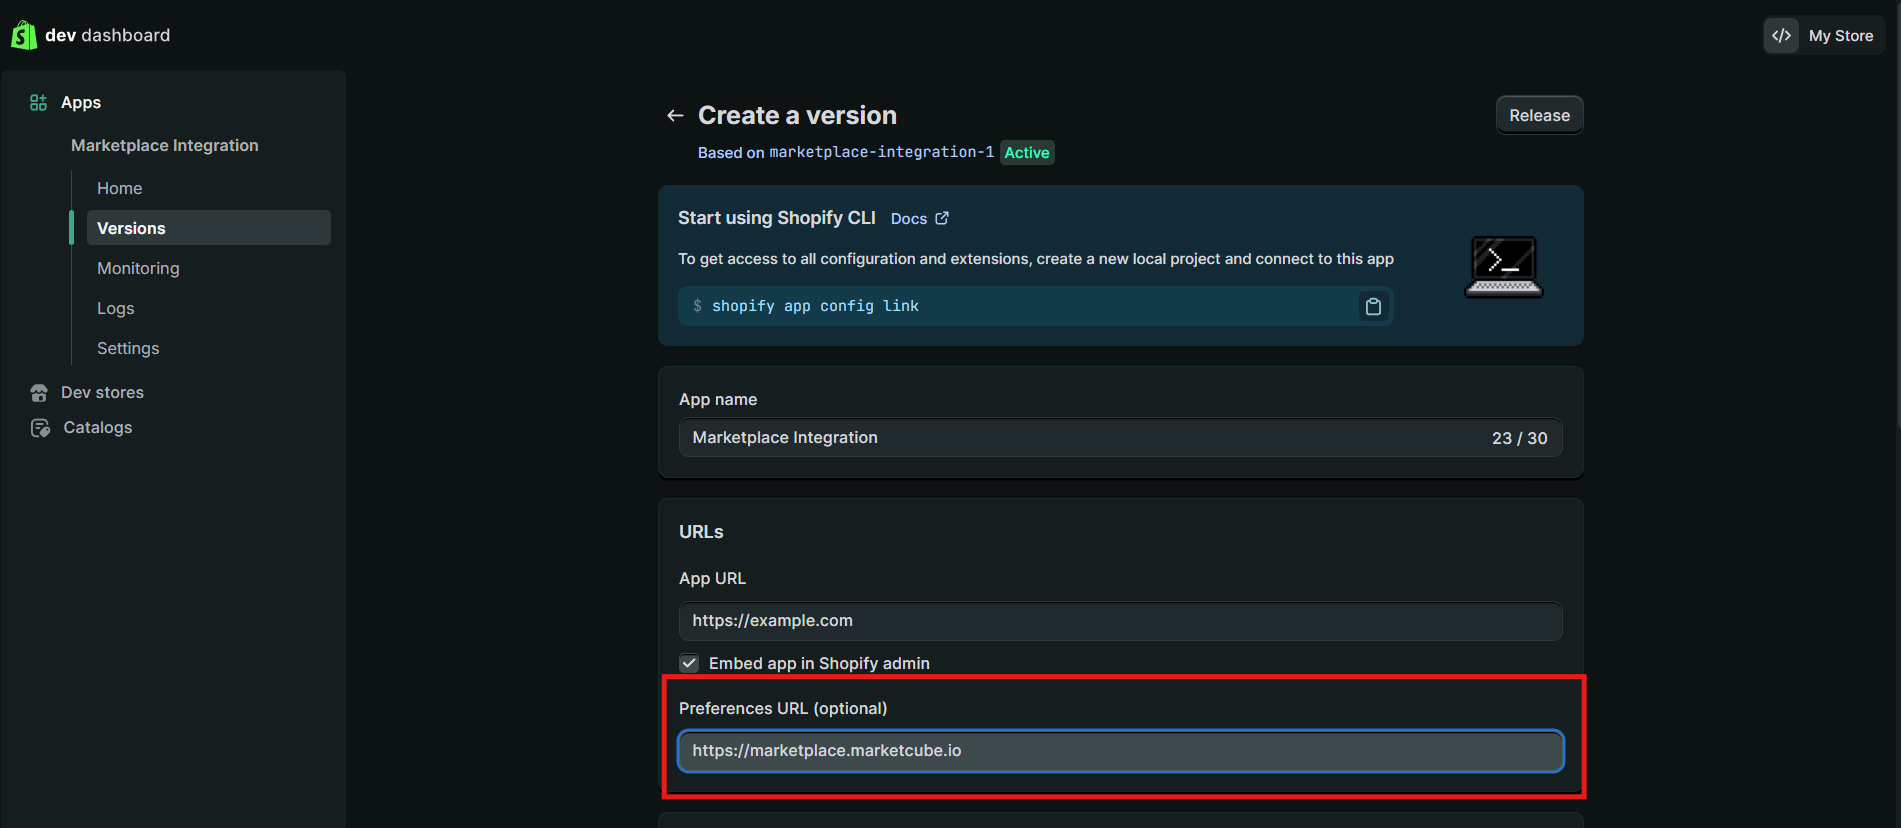Click the Start using Shopify CLI heading
Viewport: 1901px width, 828px height.
[x=777, y=218]
